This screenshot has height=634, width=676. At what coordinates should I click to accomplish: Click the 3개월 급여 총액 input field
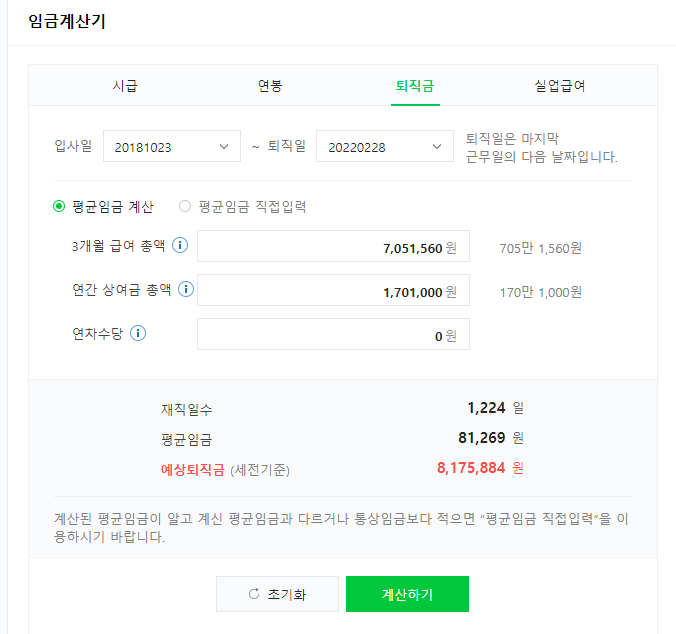[333, 248]
